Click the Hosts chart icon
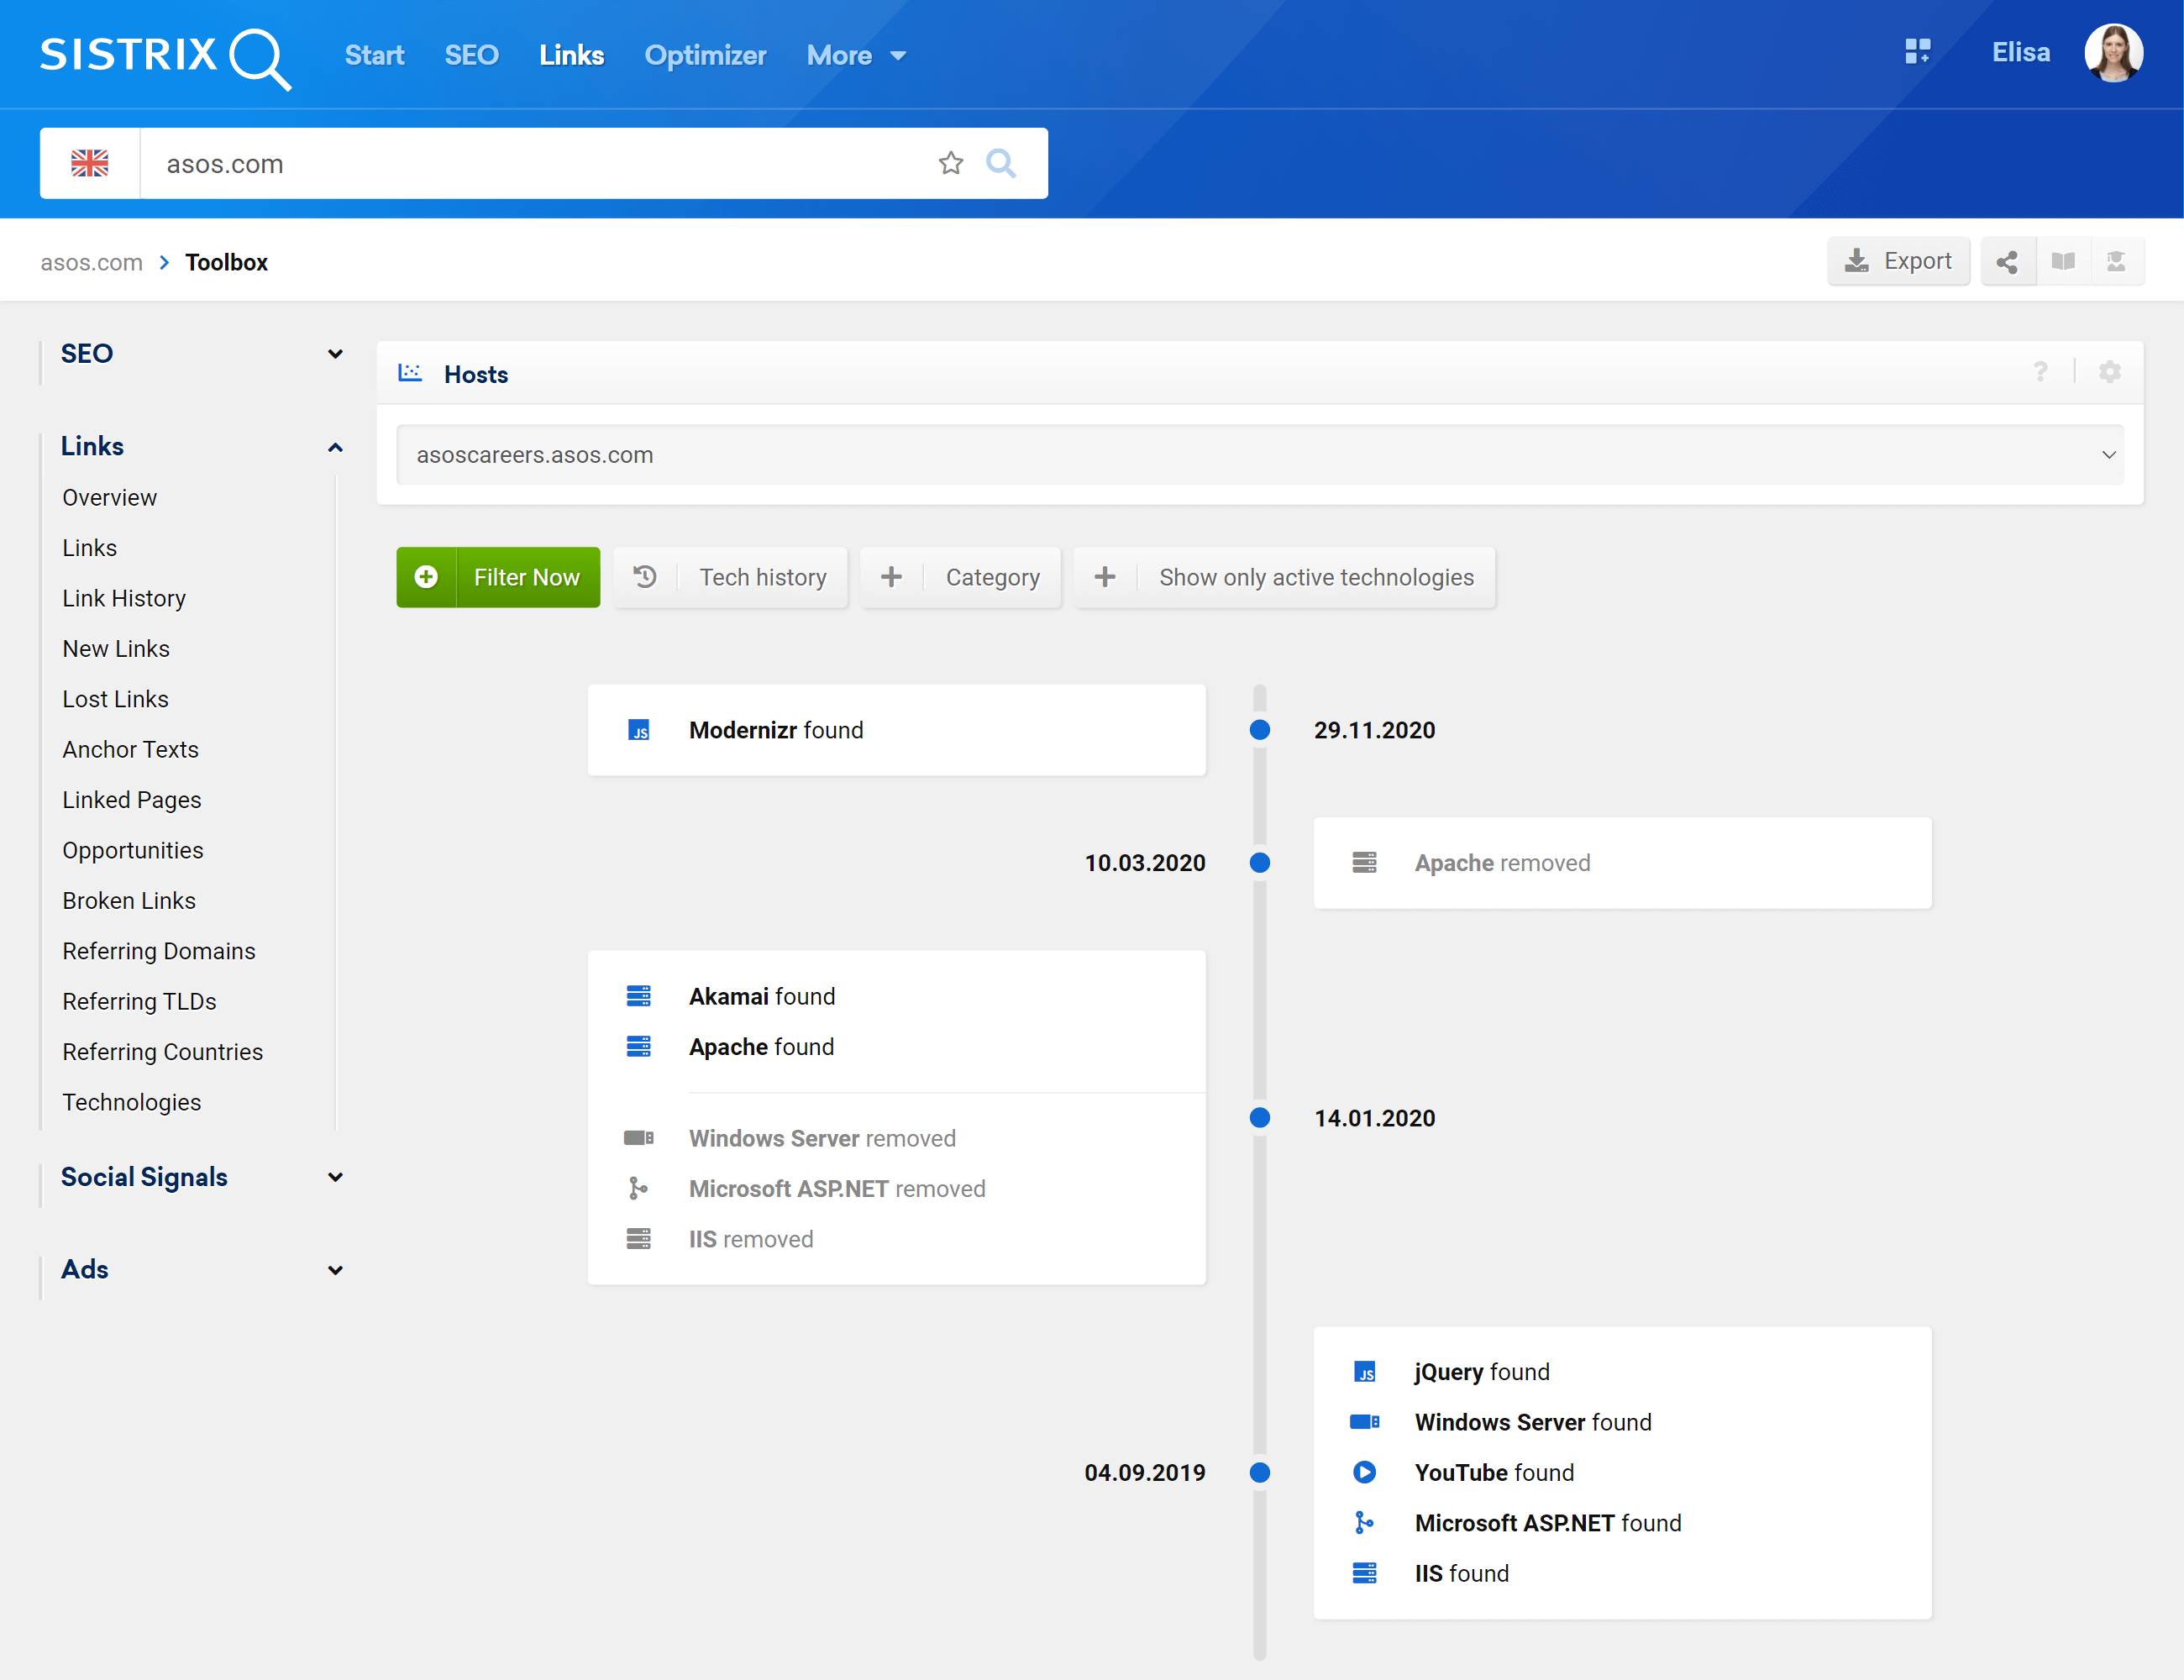 (x=410, y=373)
